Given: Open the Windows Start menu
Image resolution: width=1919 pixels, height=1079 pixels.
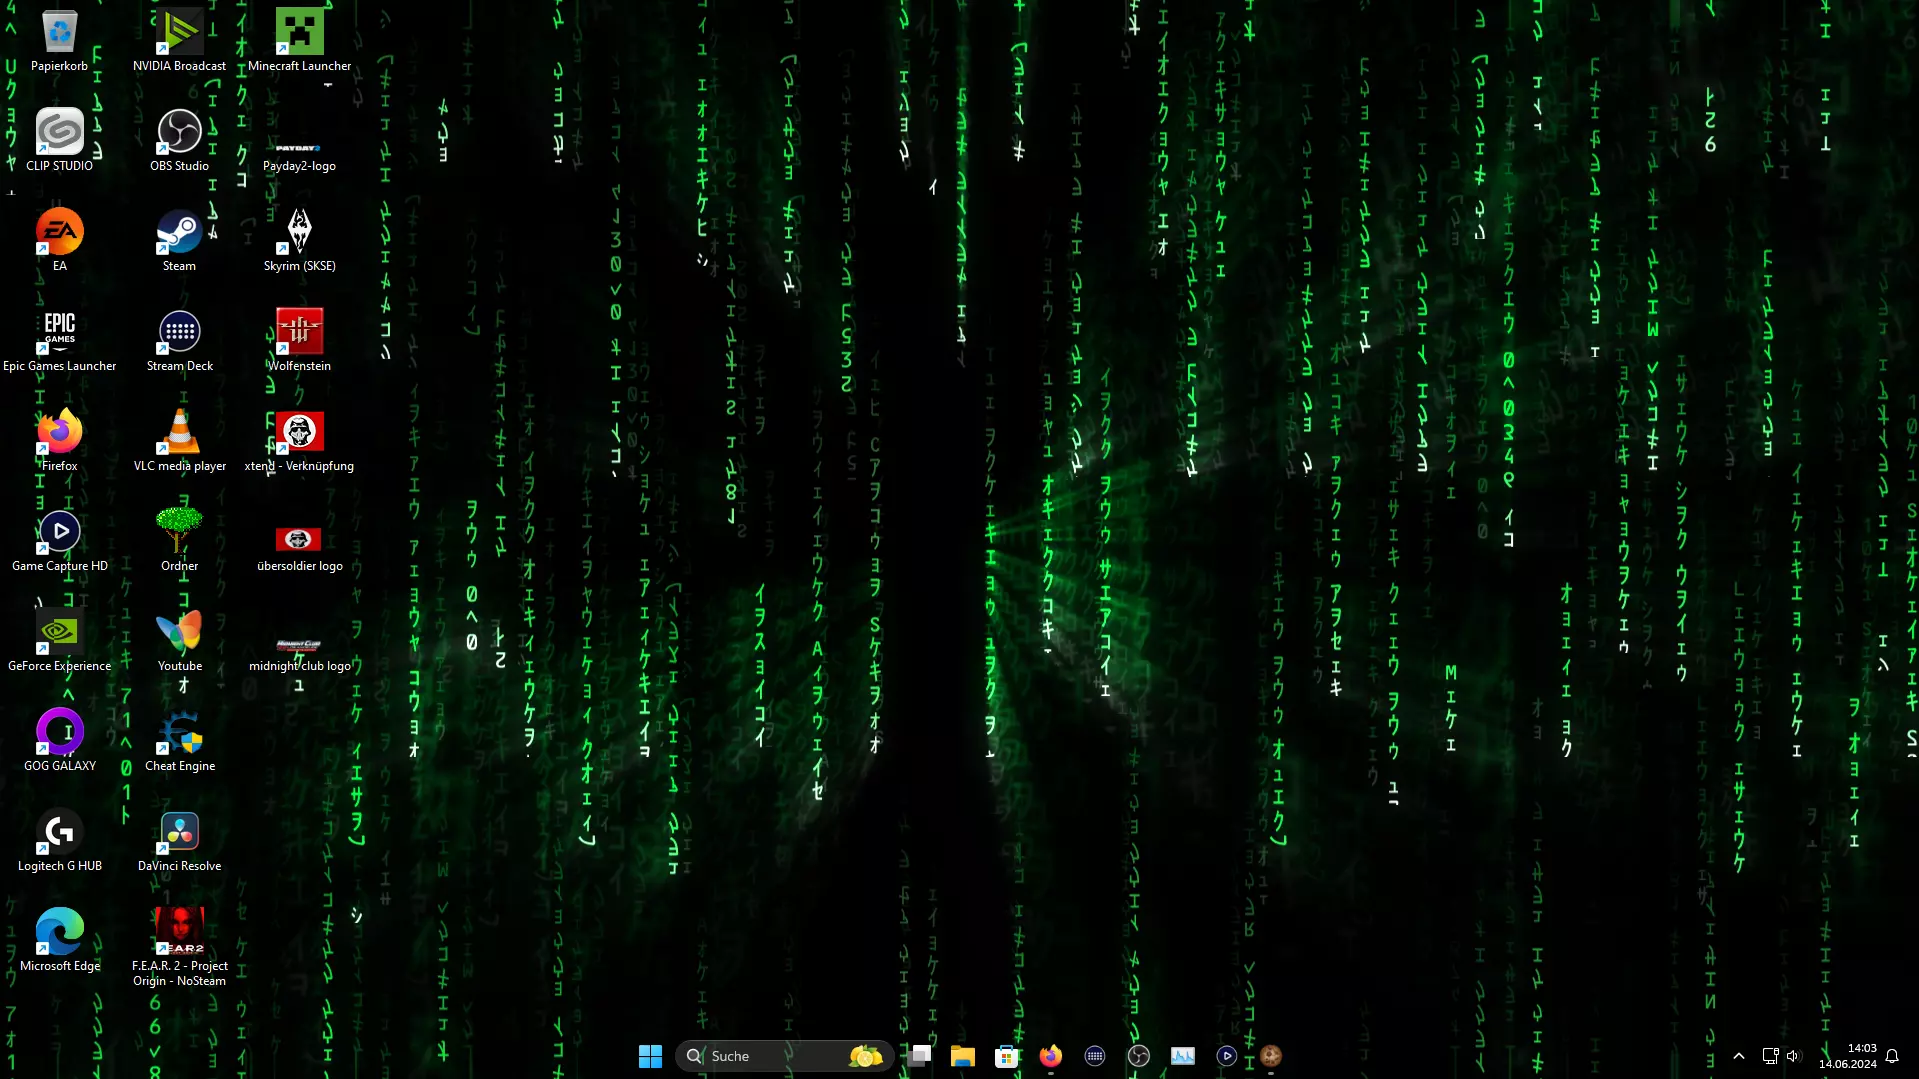Looking at the screenshot, I should pos(650,1056).
